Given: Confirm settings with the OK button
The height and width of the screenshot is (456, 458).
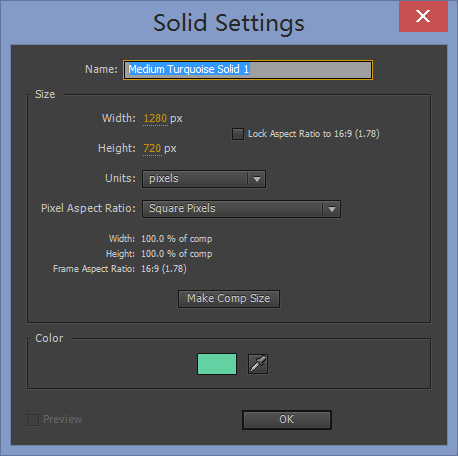Looking at the screenshot, I should click(287, 420).
